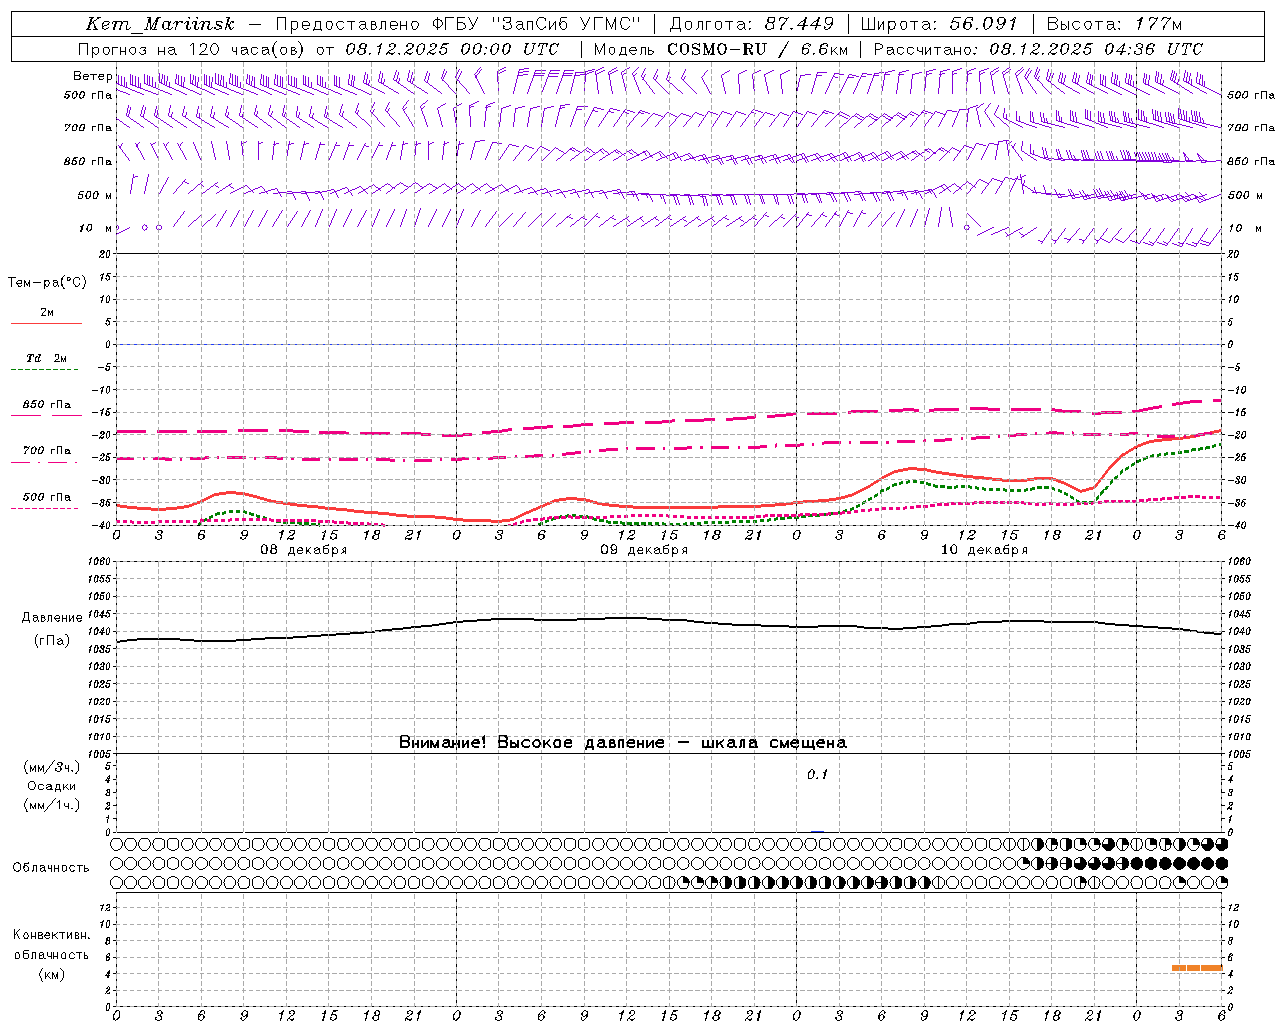Click the station name Kem_Mariinsk in header
The width and height of the screenshot is (1280, 1024).
[160, 24]
